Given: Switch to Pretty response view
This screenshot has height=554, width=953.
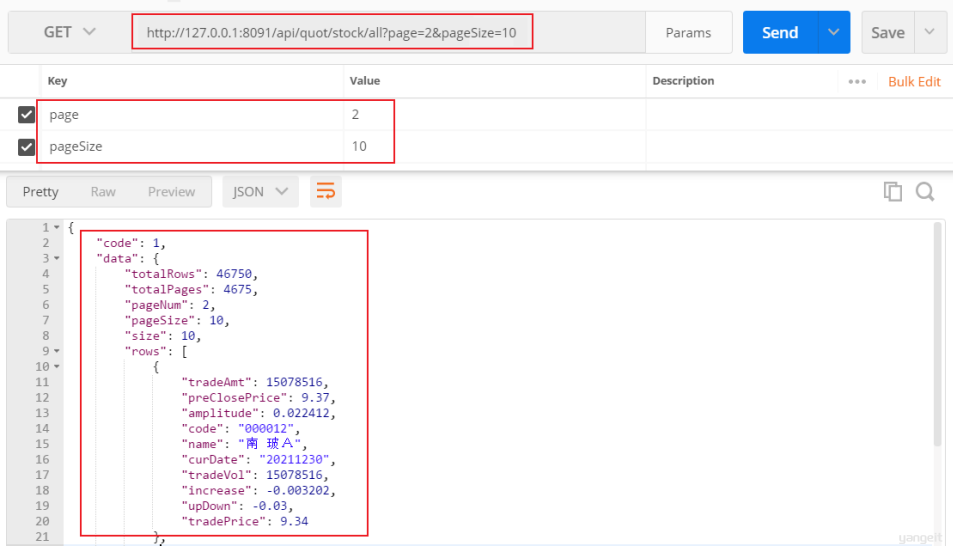Looking at the screenshot, I should coord(41,192).
